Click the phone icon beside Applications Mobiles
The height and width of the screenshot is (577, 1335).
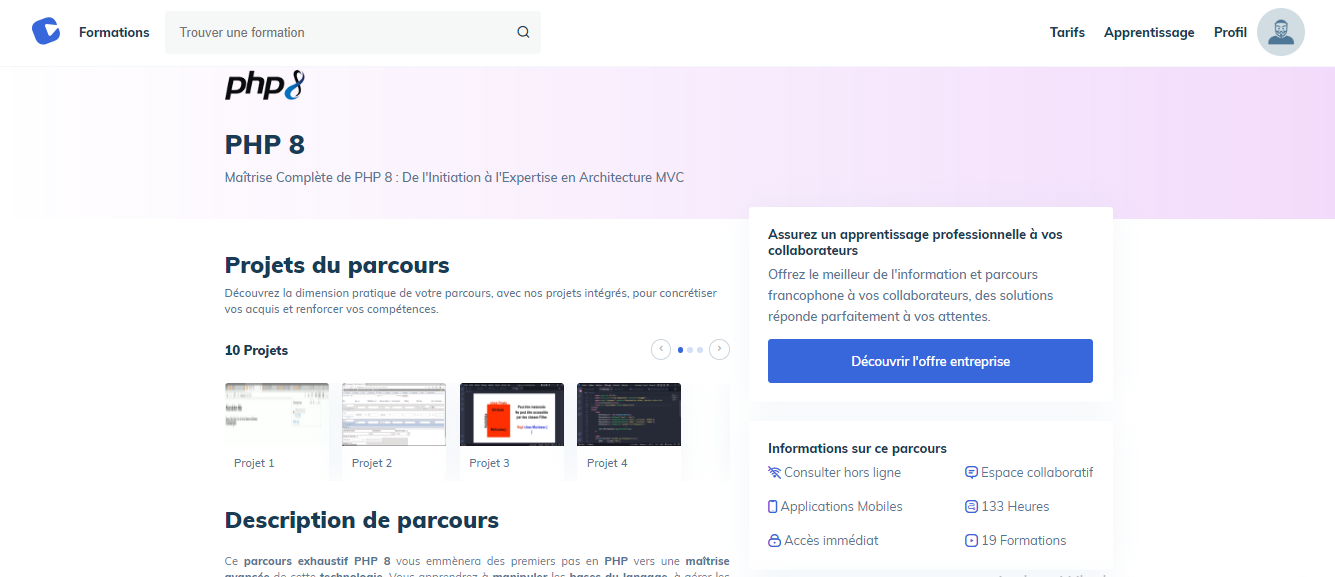(772, 507)
